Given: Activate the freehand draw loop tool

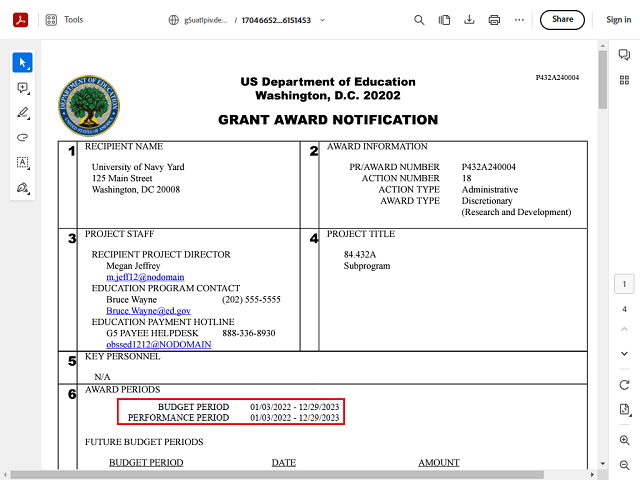Looking at the screenshot, I should pyautogui.click(x=23, y=137).
